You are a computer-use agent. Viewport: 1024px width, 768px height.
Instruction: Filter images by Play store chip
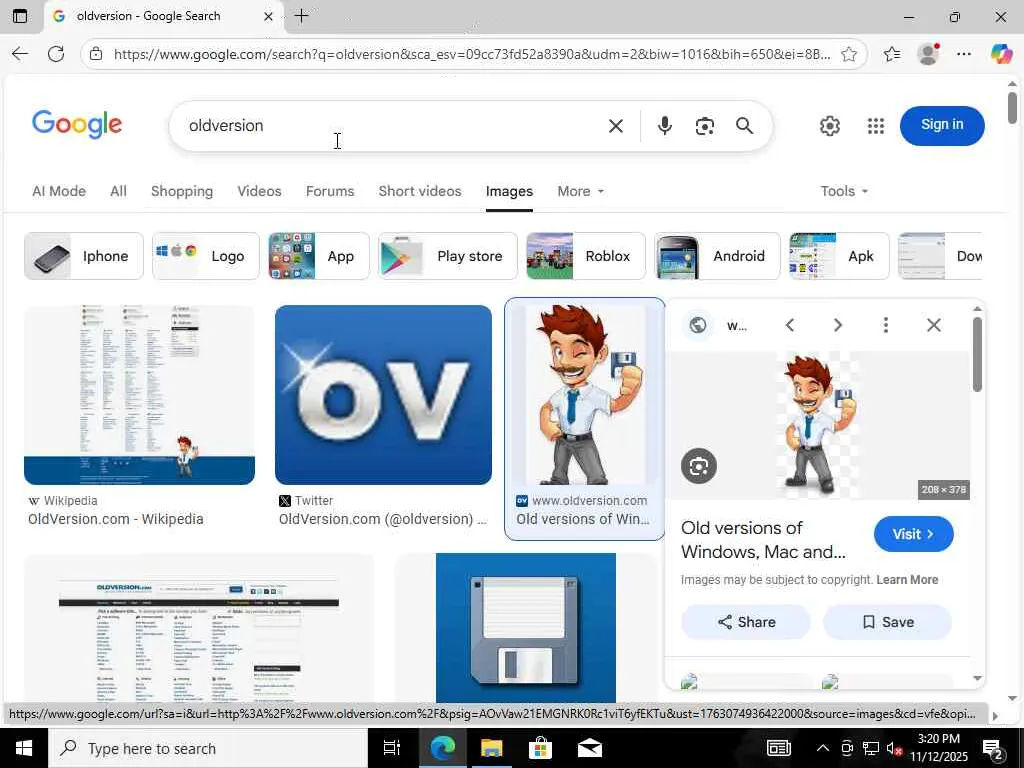(447, 256)
